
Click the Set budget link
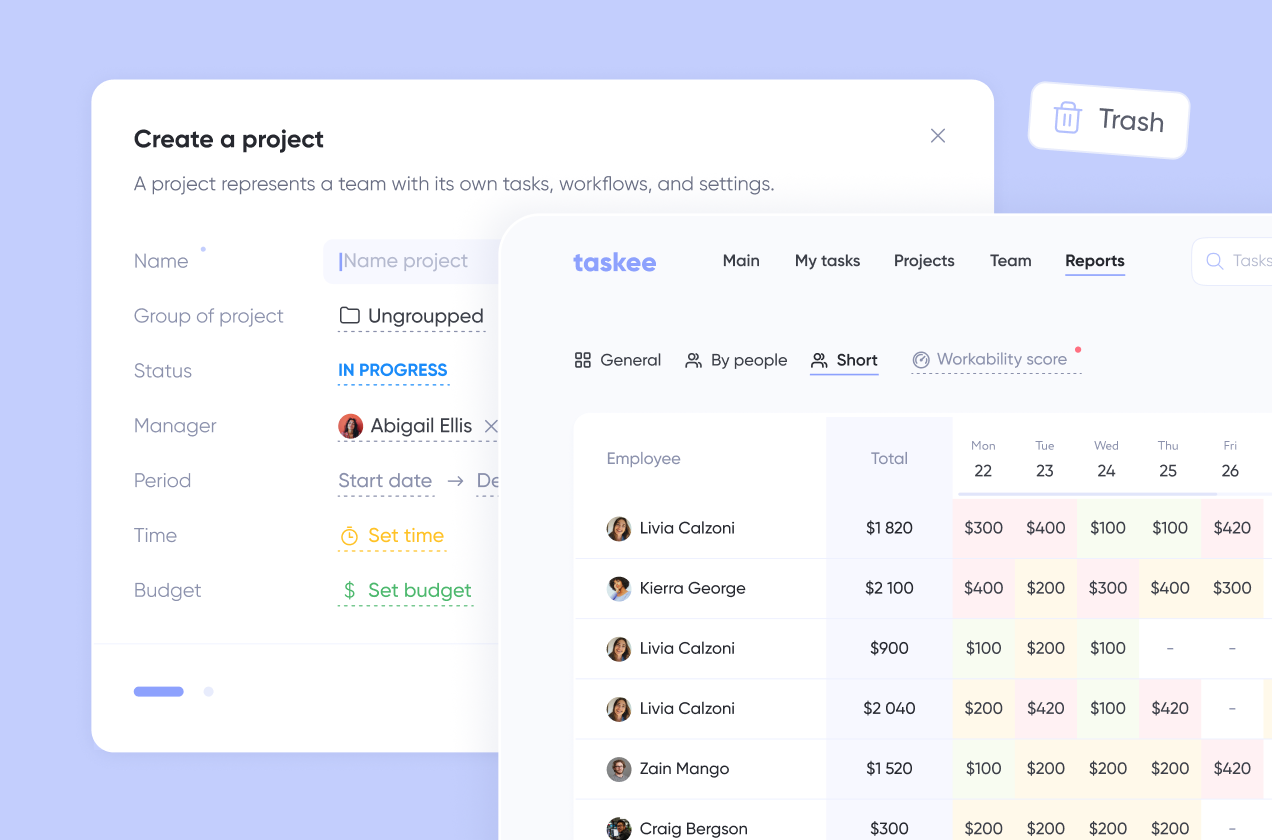419,591
